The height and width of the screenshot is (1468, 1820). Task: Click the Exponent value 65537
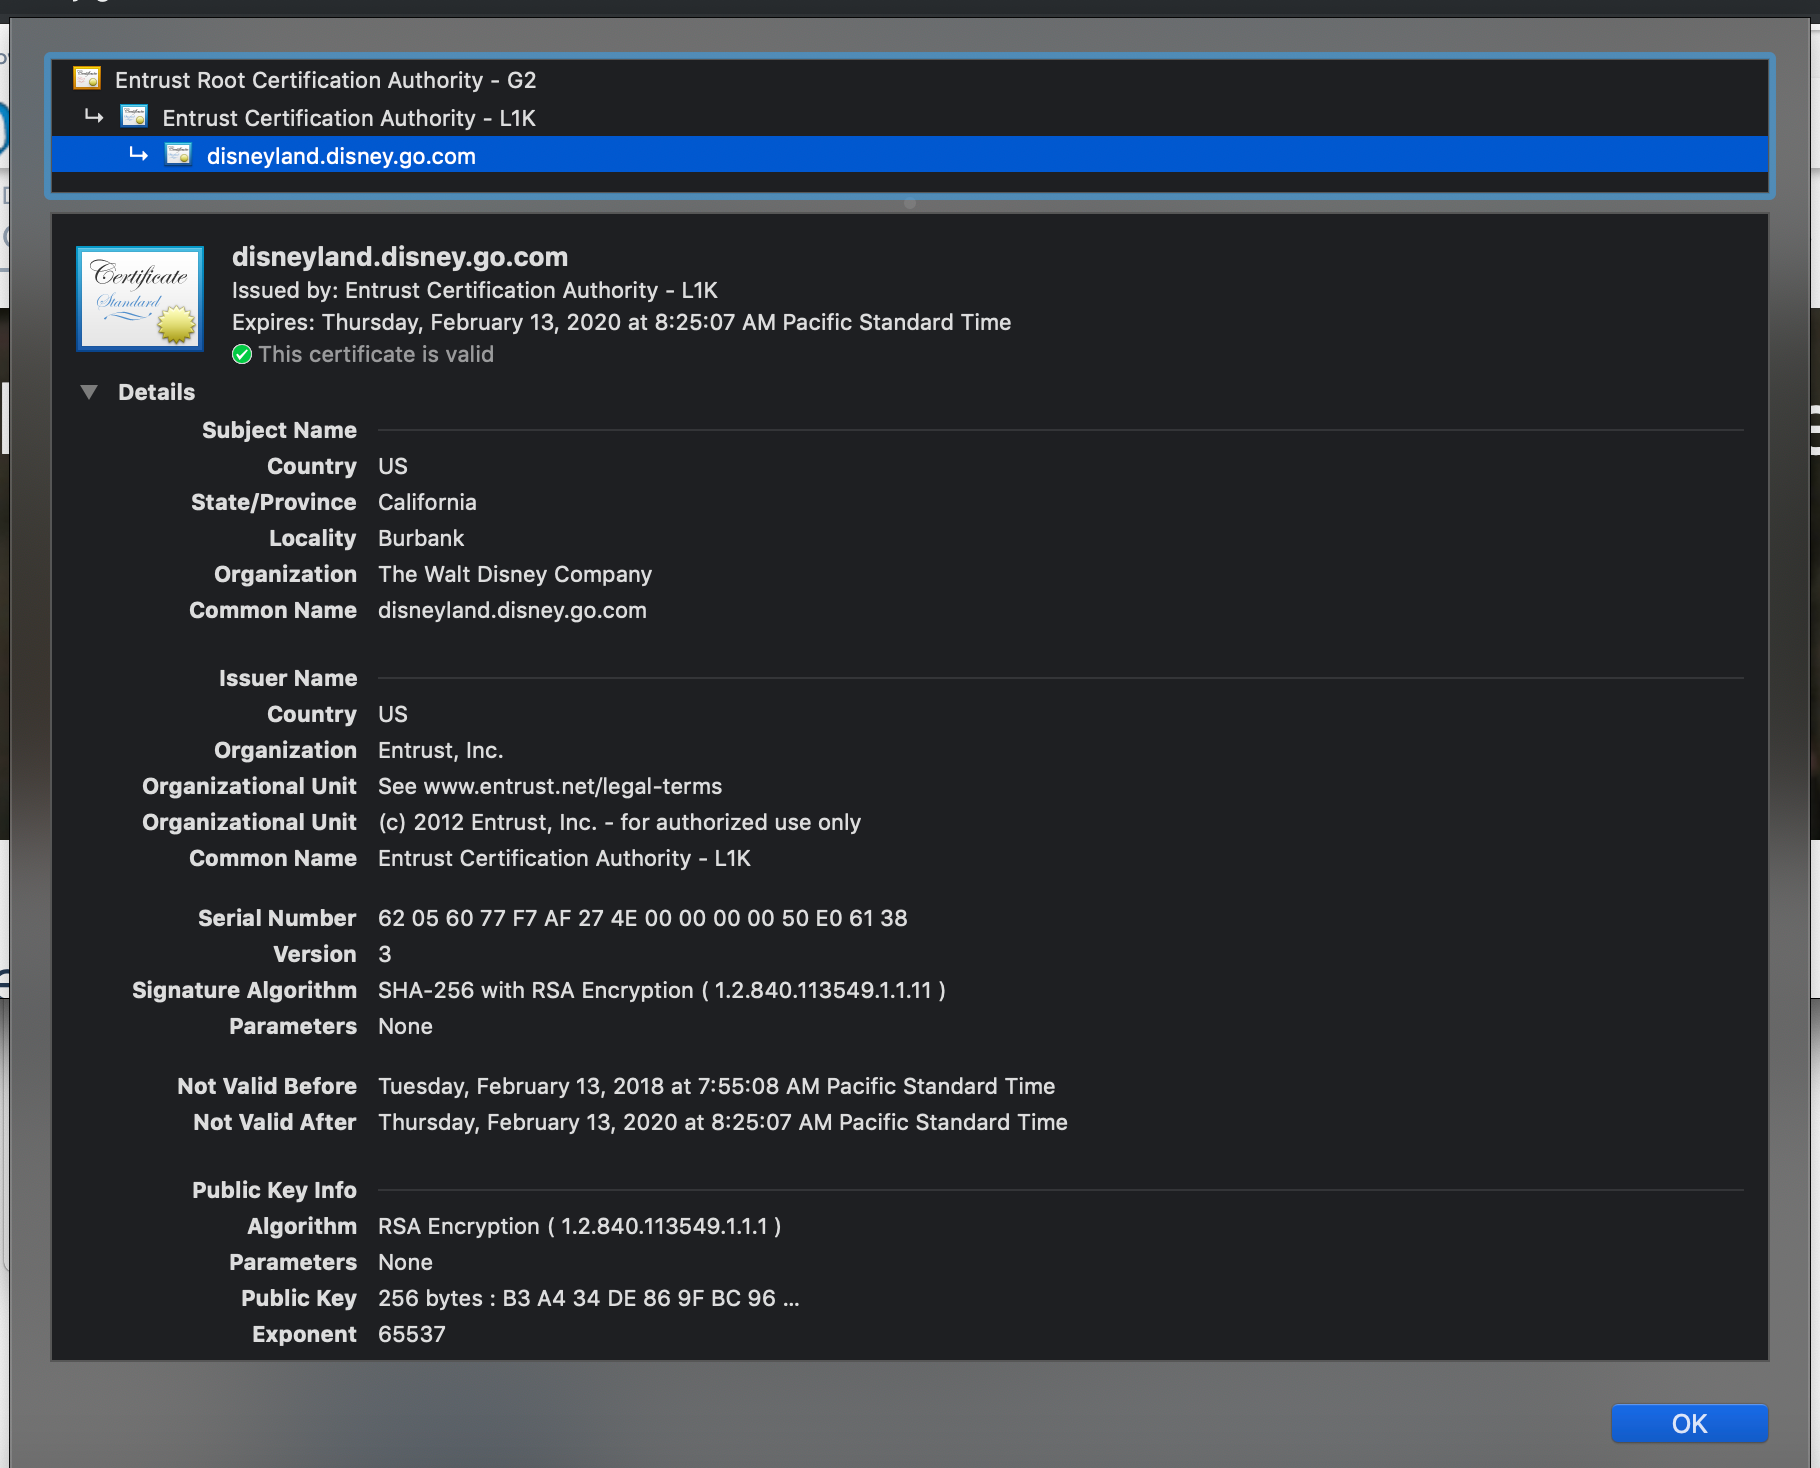click(412, 1334)
